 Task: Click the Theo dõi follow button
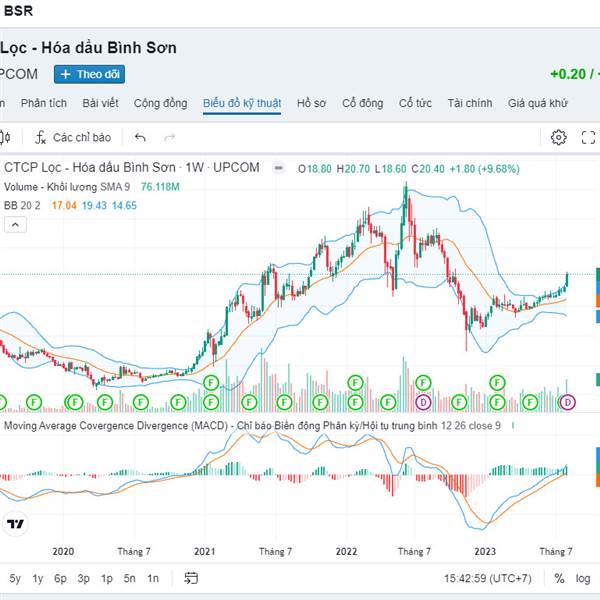[x=90, y=74]
